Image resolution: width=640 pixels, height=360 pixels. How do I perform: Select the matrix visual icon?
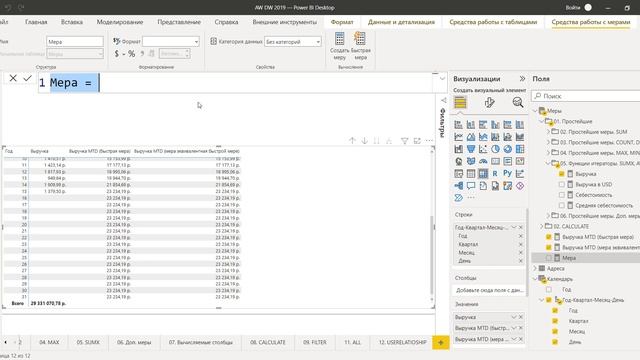(x=483, y=173)
